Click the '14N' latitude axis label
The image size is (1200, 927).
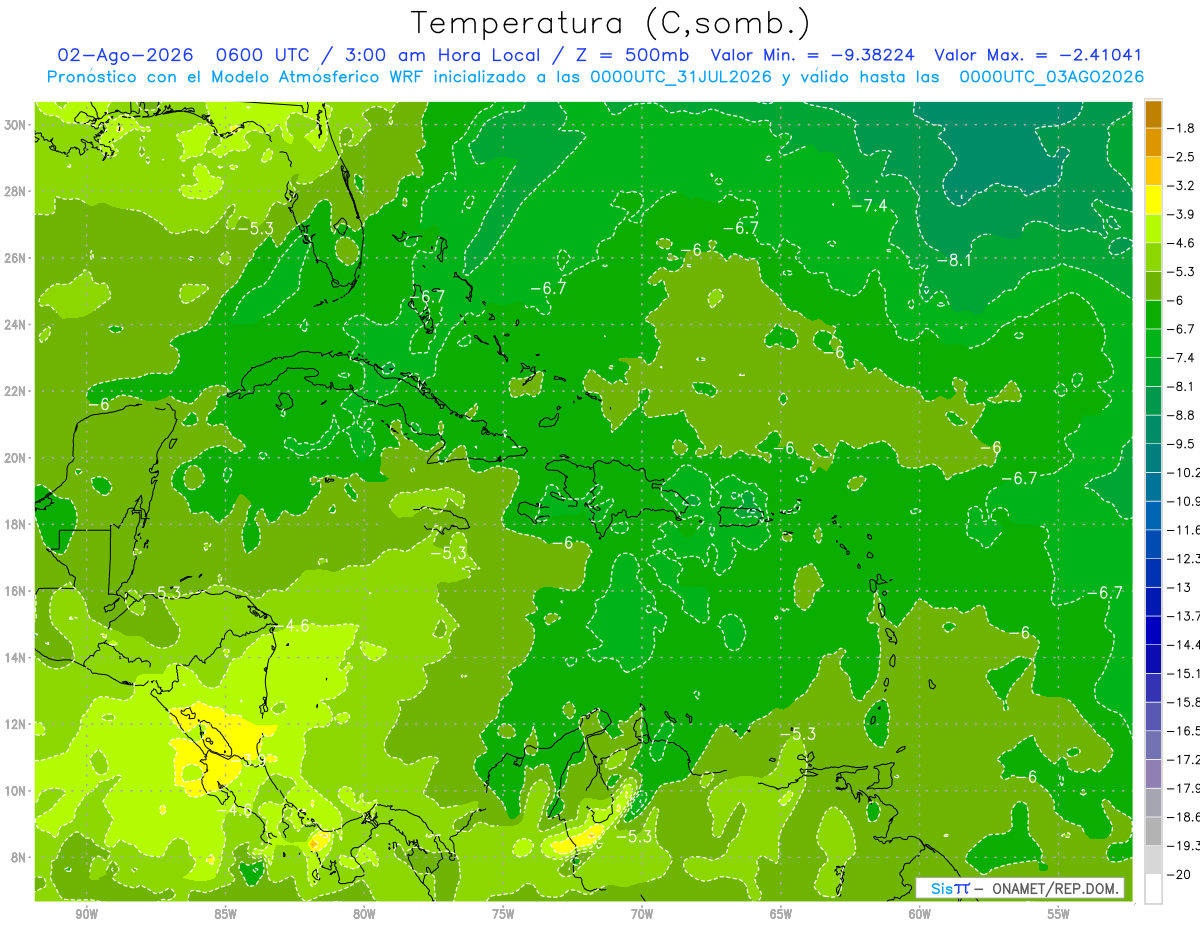[15, 657]
